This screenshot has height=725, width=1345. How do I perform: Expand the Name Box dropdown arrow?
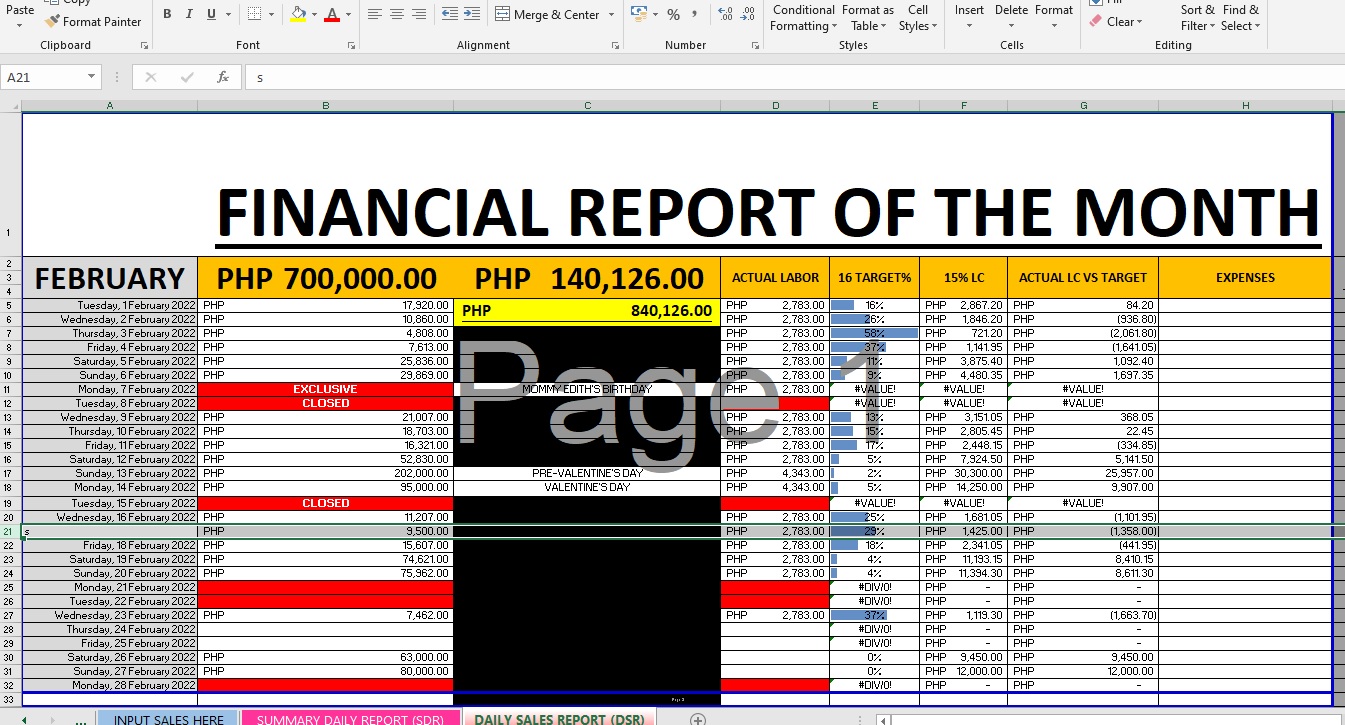coord(92,77)
